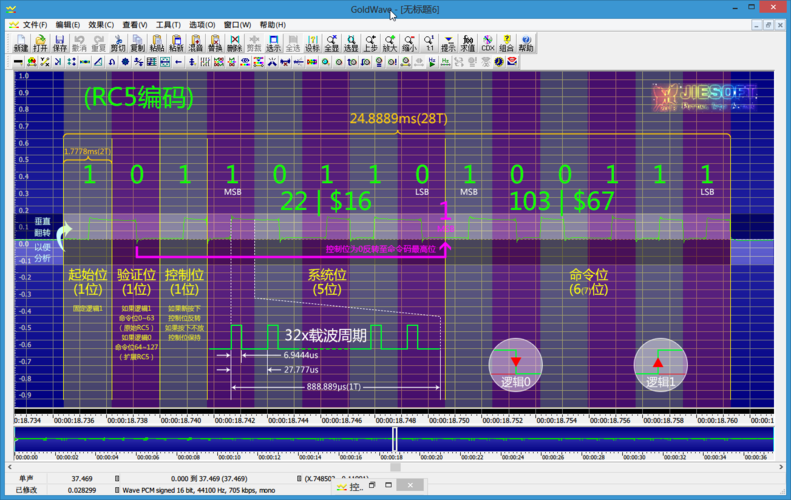Screen dimensions: 791x500
Task: Click the 组合 (Combine) toolbar icon
Action: [506, 43]
